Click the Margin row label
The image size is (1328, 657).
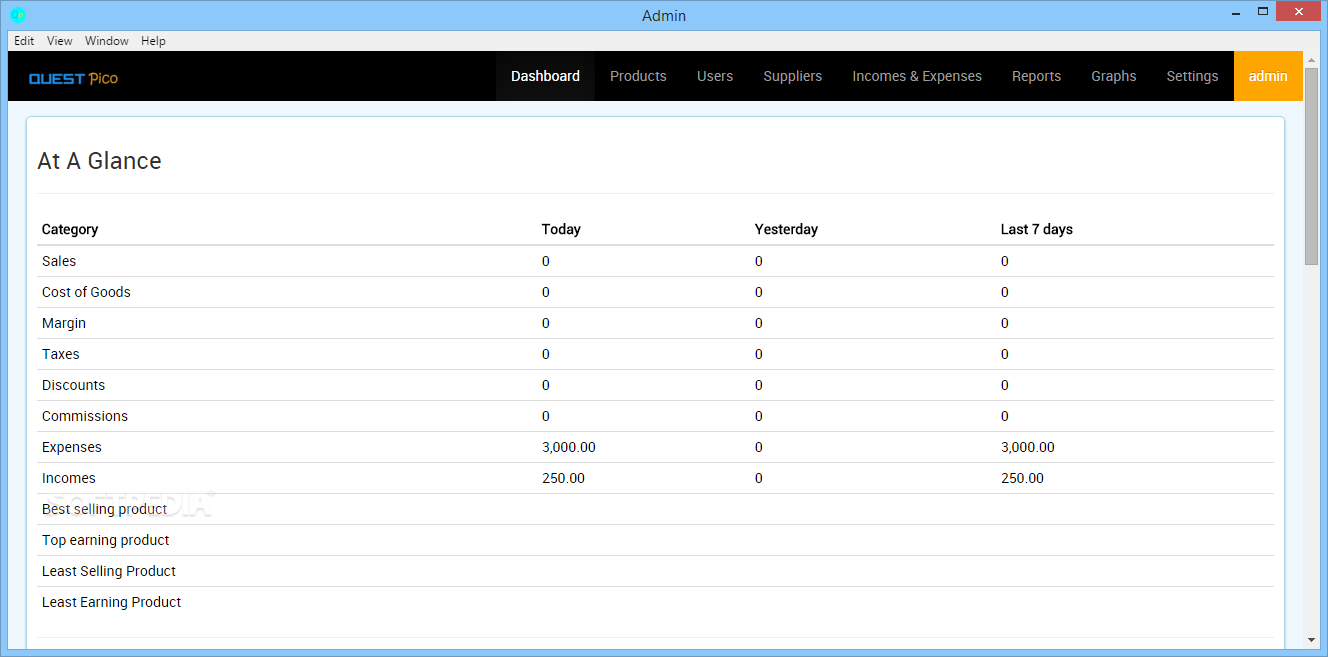[x=64, y=323]
